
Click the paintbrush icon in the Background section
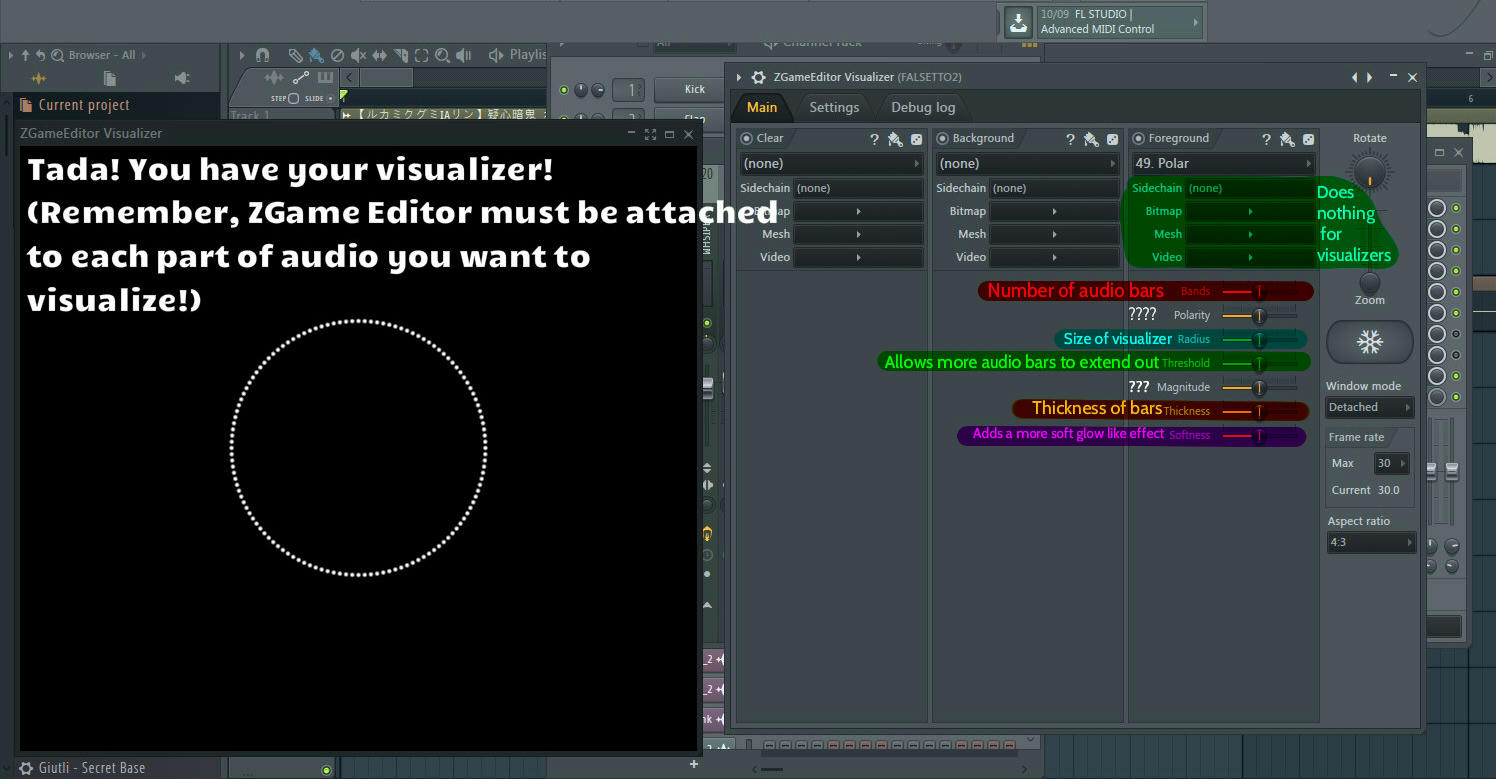tap(1090, 138)
